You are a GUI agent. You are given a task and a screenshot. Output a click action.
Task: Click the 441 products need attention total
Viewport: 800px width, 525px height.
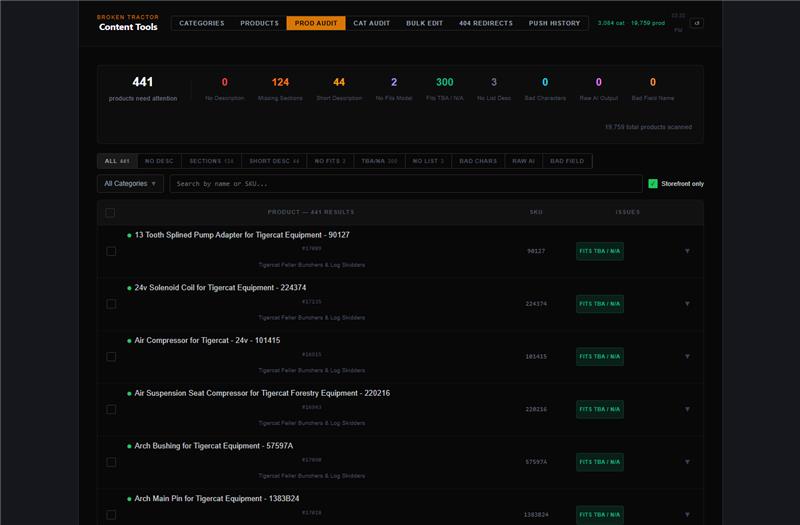pyautogui.click(x=143, y=88)
